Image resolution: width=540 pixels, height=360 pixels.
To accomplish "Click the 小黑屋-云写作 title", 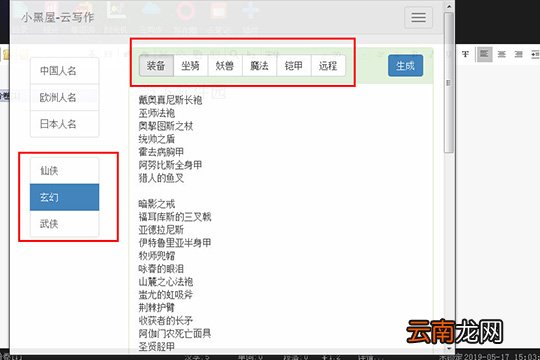I will tap(58, 17).
